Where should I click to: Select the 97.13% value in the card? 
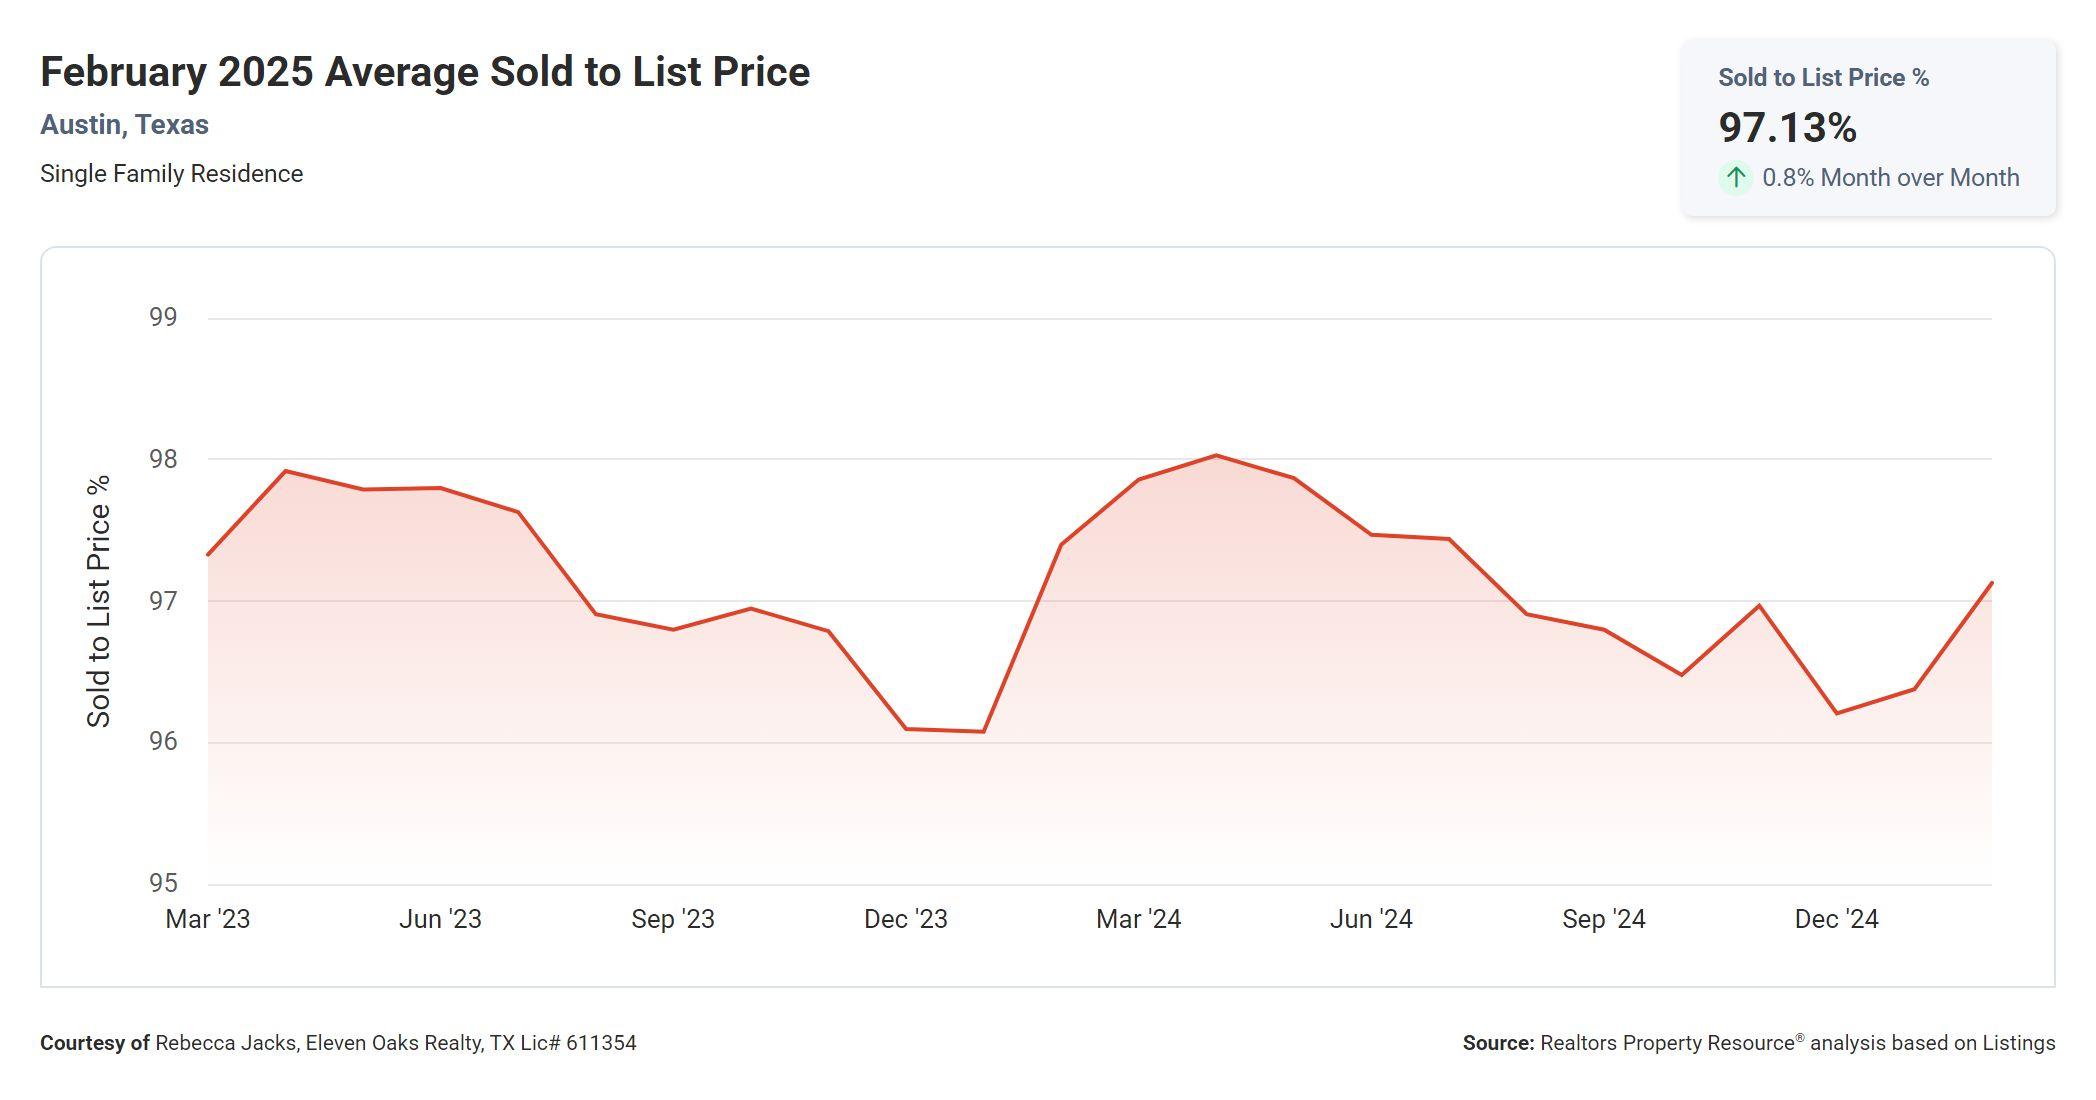coord(1787,127)
